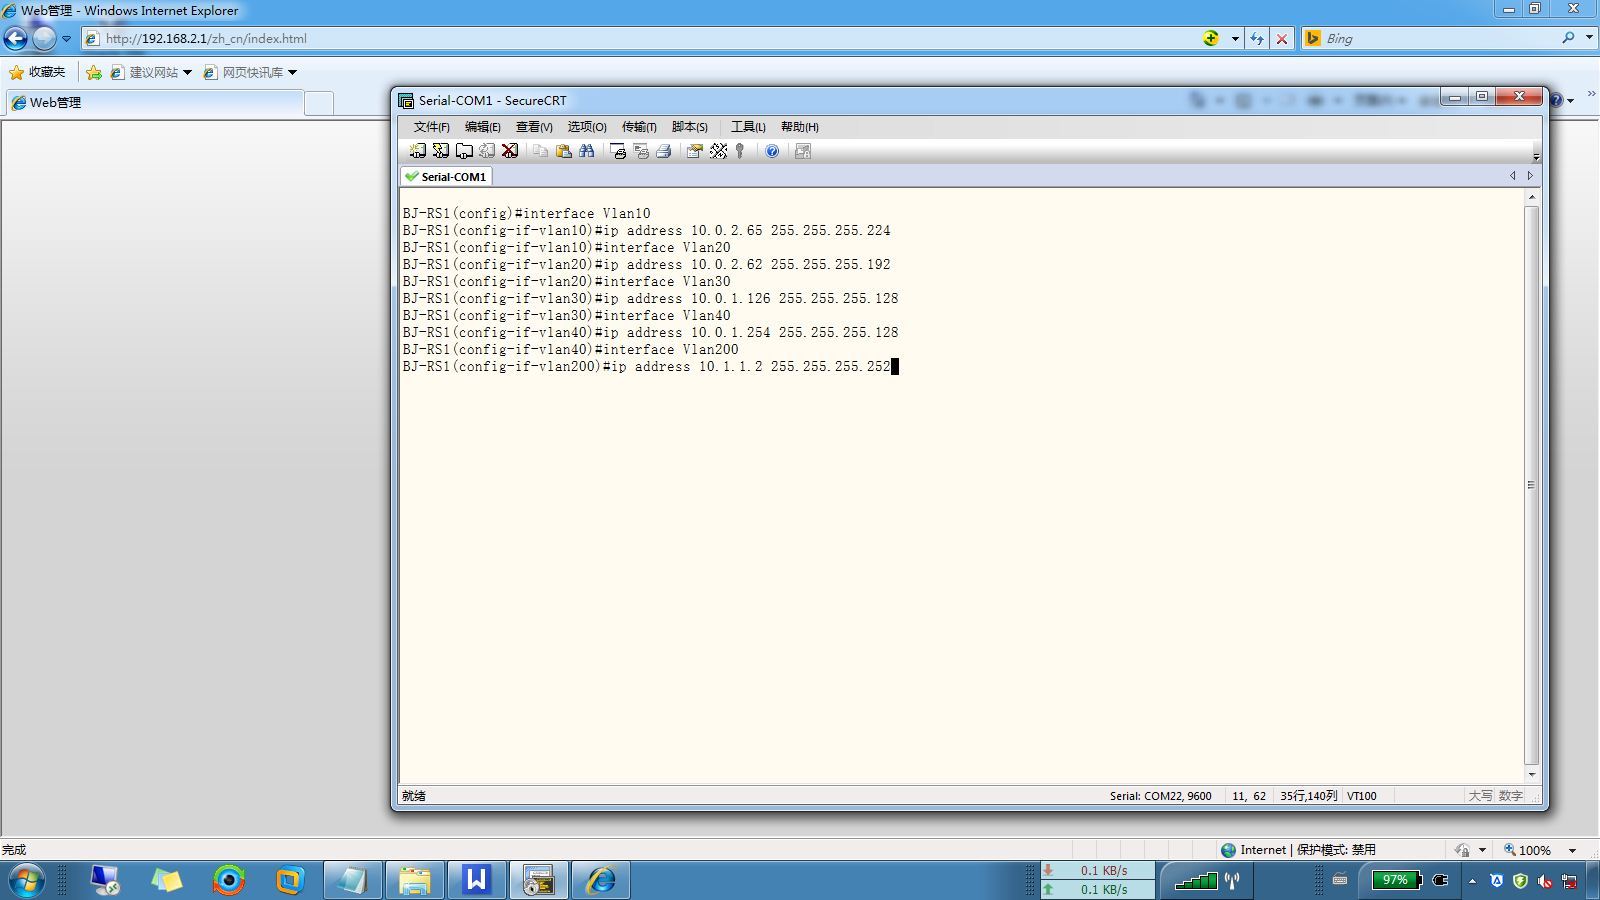Click the Disconnect red X icon
1600x900 pixels.
click(x=510, y=151)
